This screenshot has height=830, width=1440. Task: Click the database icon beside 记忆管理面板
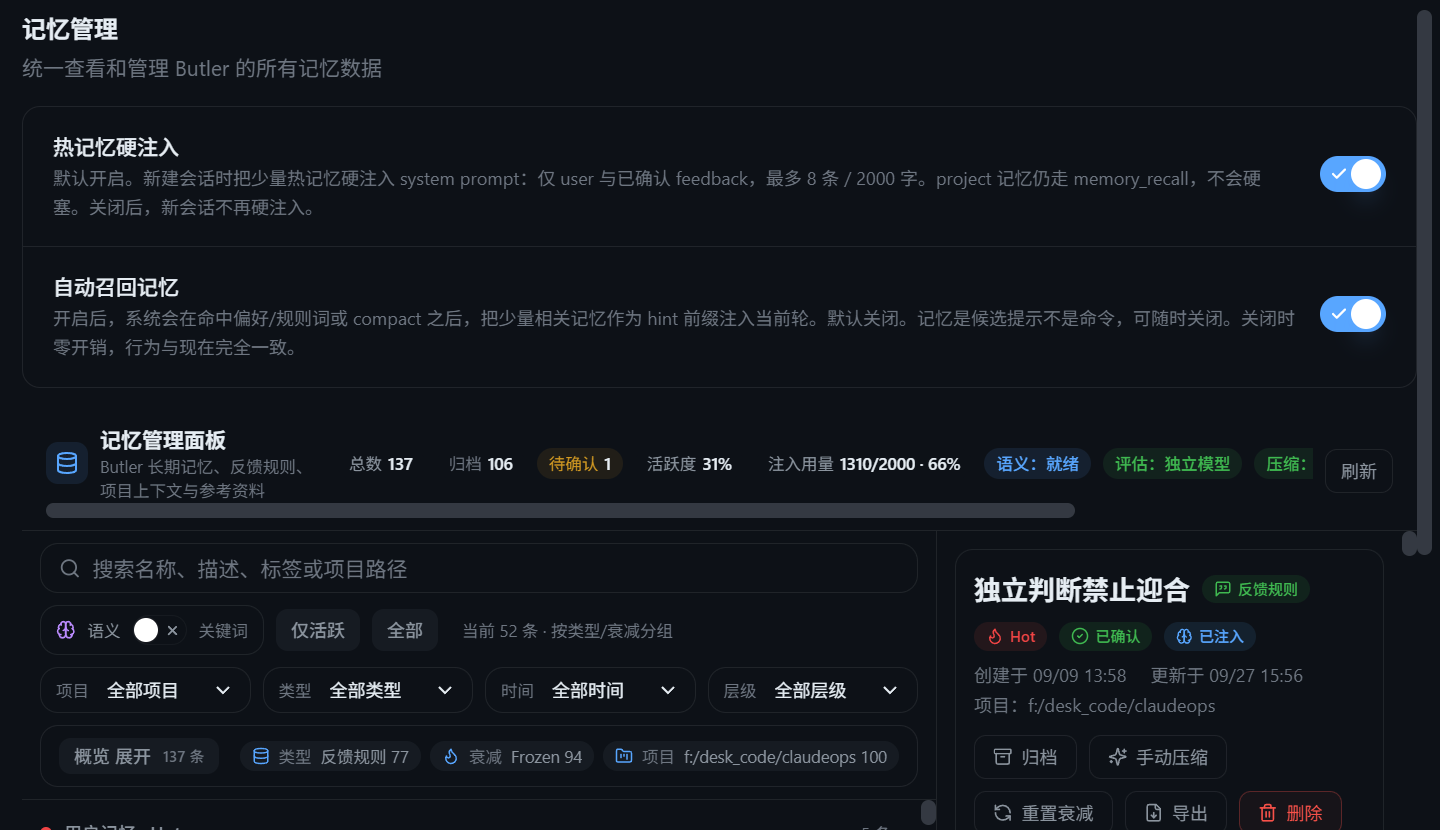pos(67,463)
